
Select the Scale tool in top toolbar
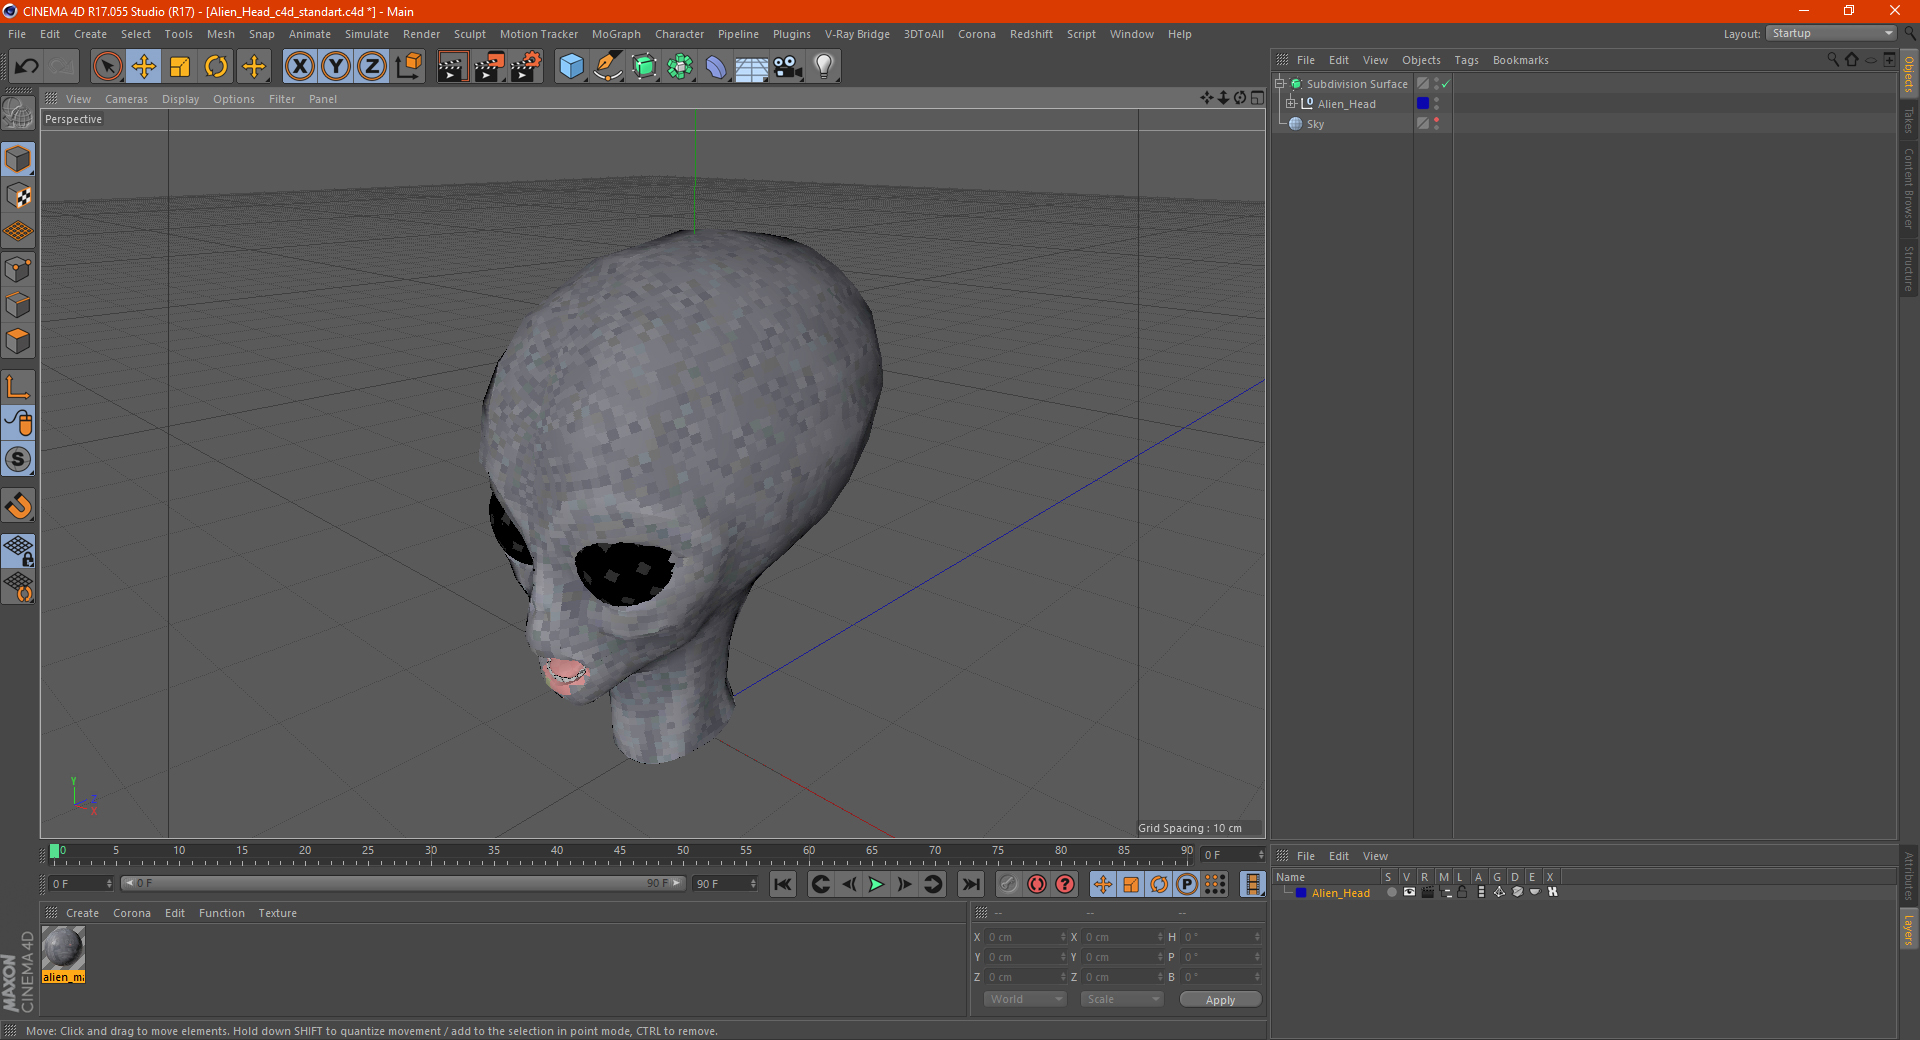(180, 67)
